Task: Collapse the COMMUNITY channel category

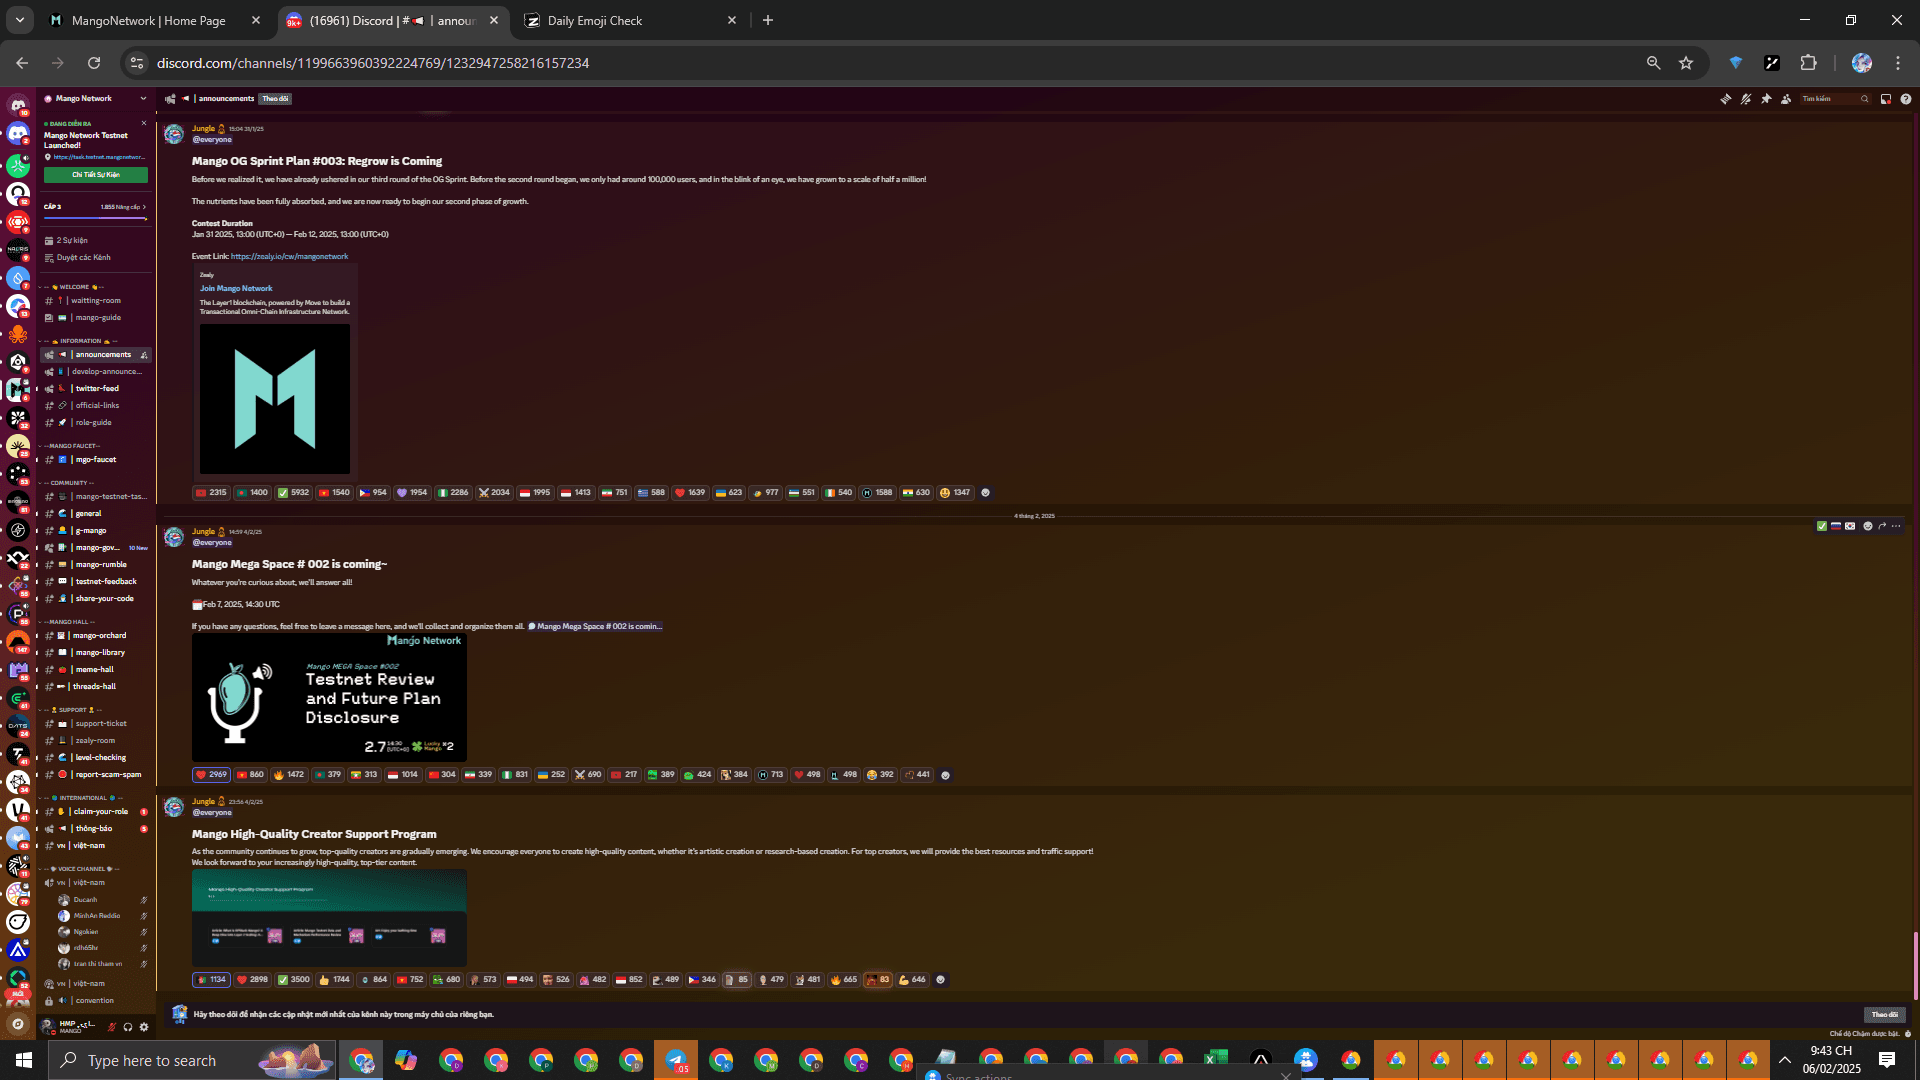Action: (x=68, y=483)
